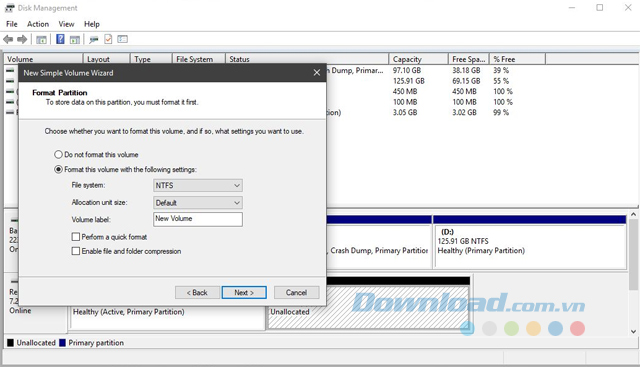Click the Status column header
This screenshot has height=367, width=640.
tap(307, 59)
